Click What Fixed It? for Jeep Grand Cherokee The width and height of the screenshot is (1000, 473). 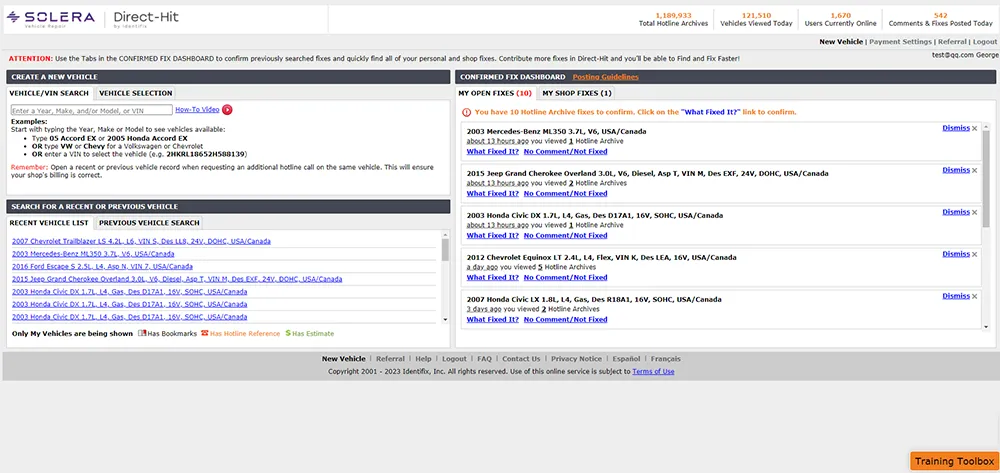pos(492,194)
